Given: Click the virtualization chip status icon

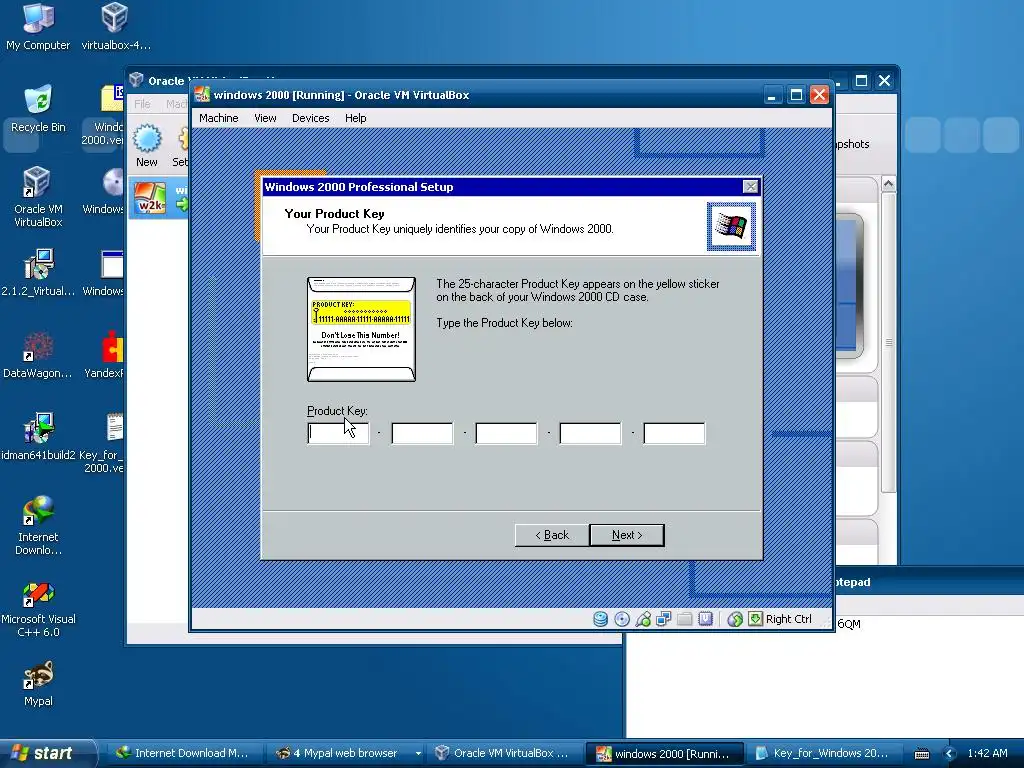Looking at the screenshot, I should pos(705,619).
